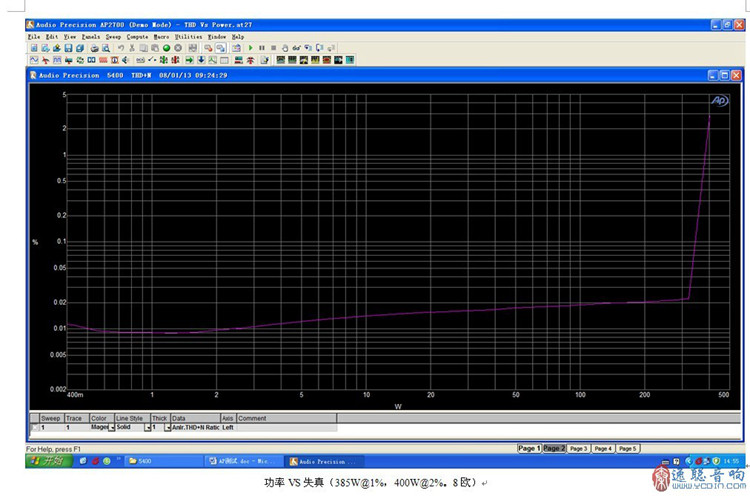Switch to Page 3 tab
Screen dimensions: 750x496
pos(578,449)
